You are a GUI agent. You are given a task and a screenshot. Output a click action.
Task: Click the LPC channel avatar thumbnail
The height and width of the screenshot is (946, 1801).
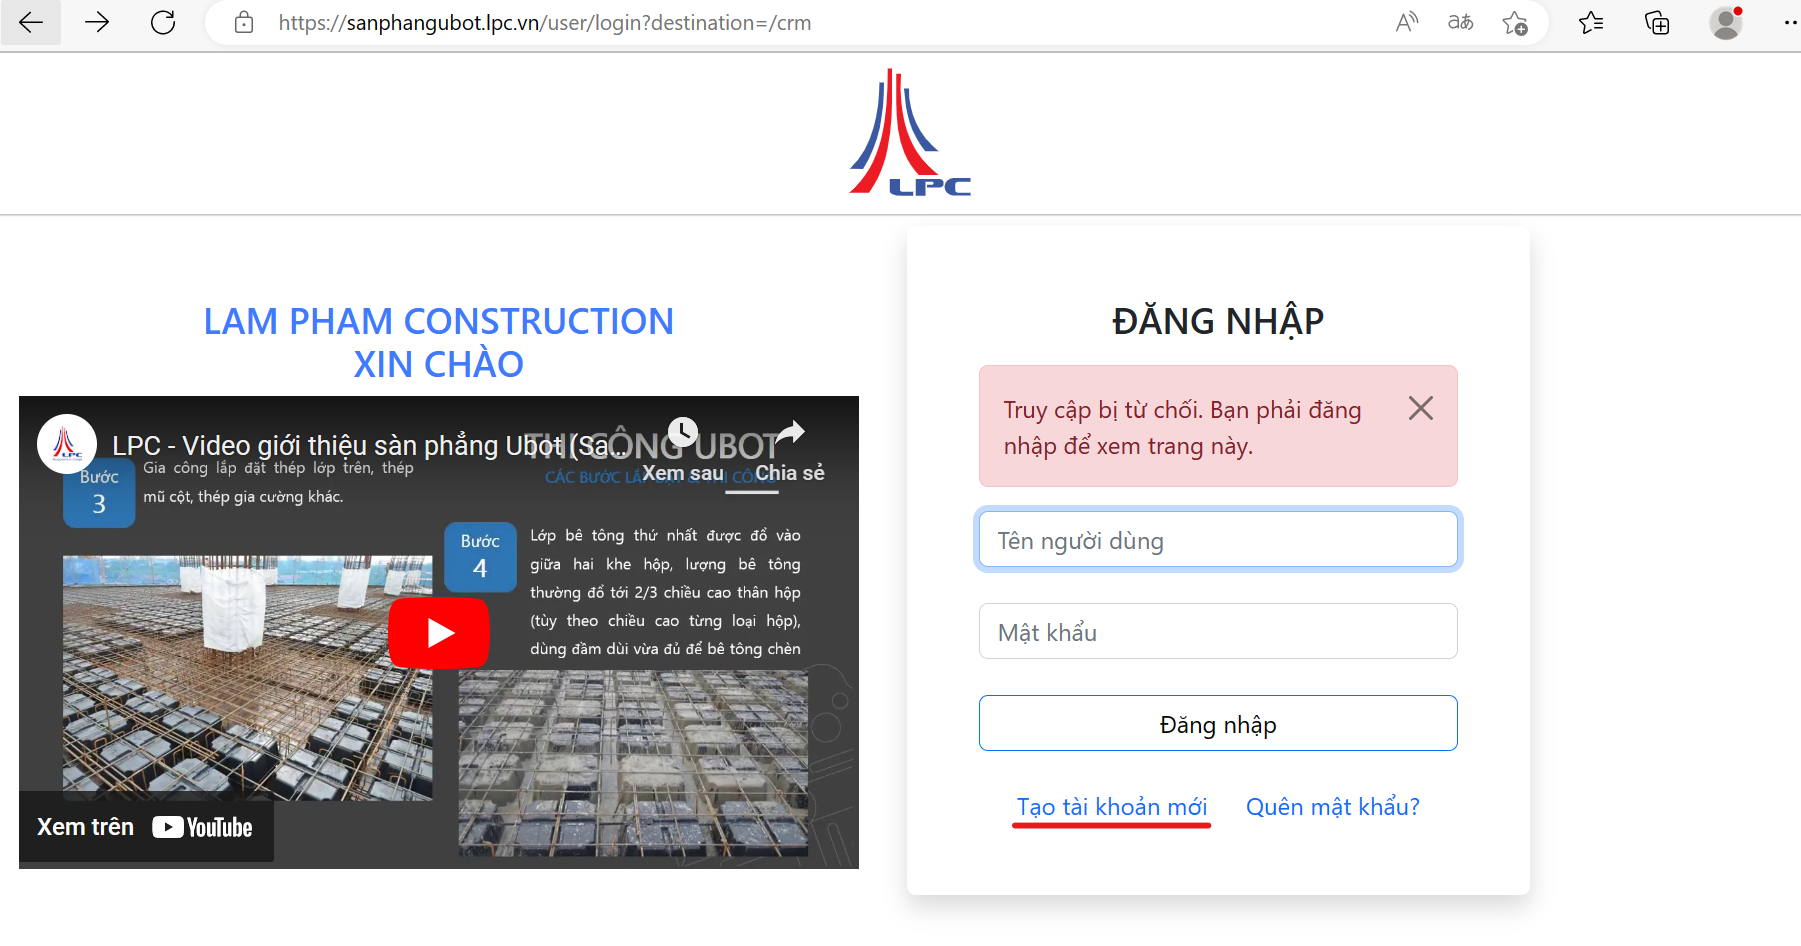click(x=66, y=444)
